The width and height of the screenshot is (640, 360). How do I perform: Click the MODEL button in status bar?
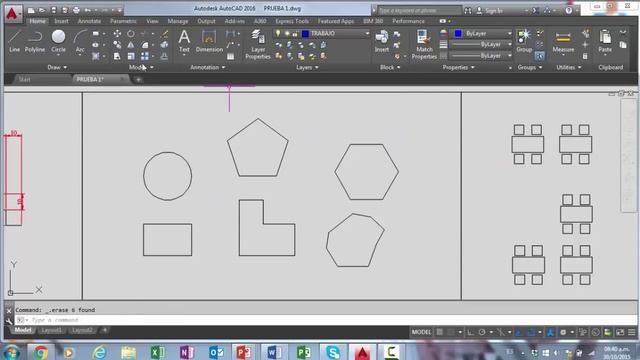pos(421,332)
